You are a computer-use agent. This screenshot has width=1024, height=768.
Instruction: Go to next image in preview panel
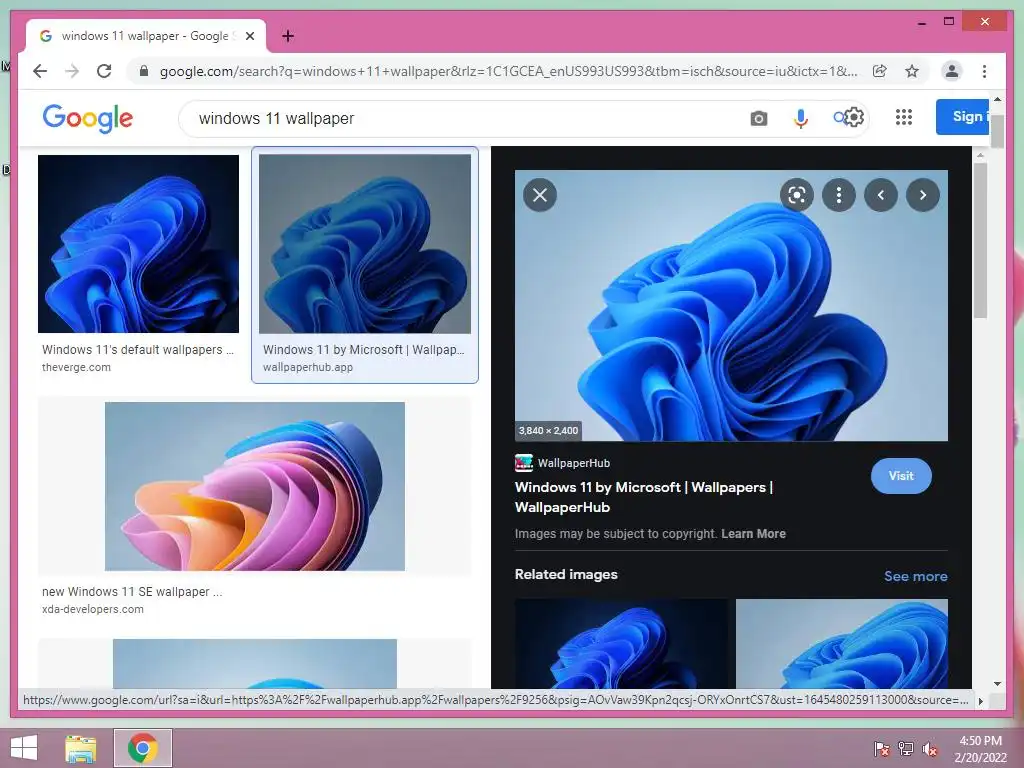point(923,195)
